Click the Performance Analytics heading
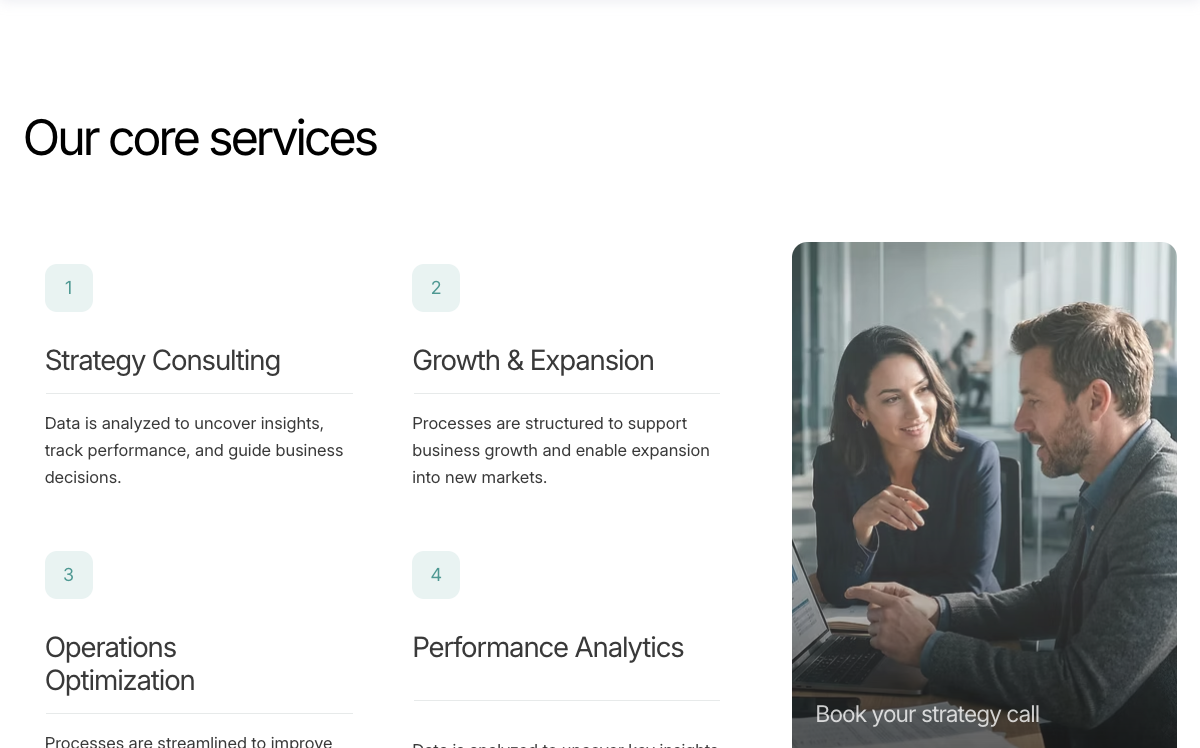Viewport: 1200px width, 748px height. pos(548,647)
